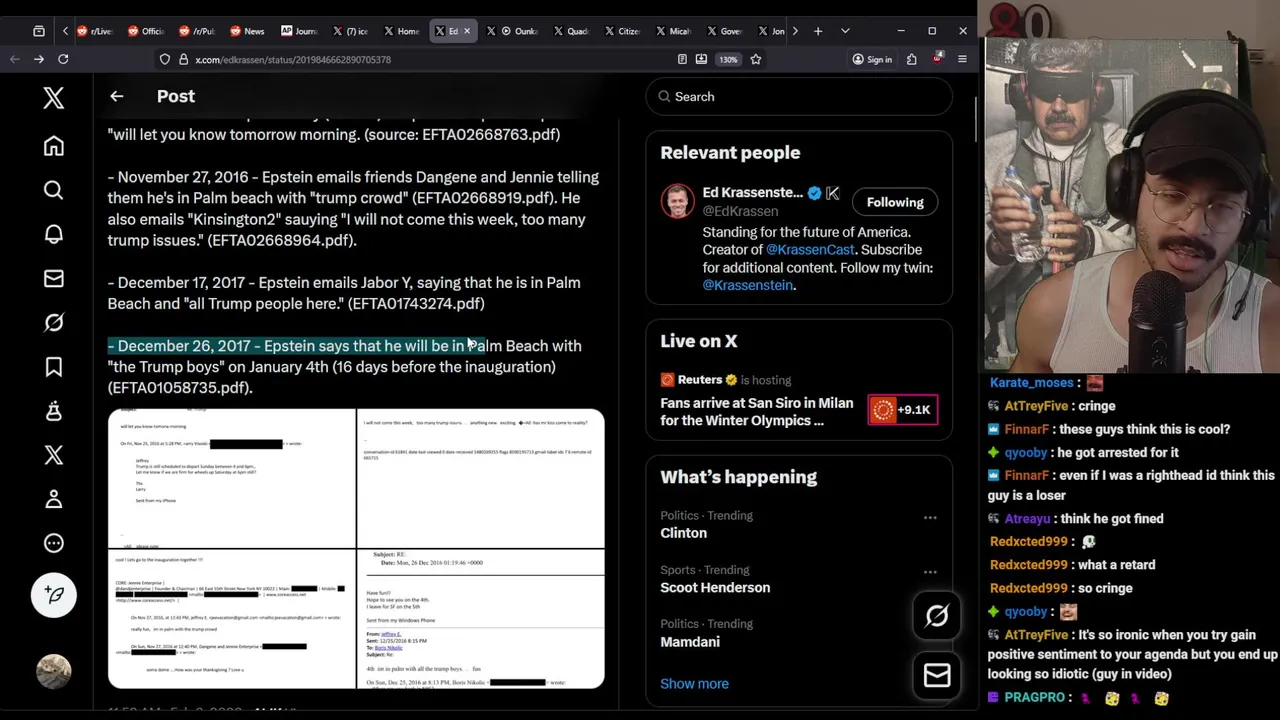Open bottom-left email image in post

point(231,619)
